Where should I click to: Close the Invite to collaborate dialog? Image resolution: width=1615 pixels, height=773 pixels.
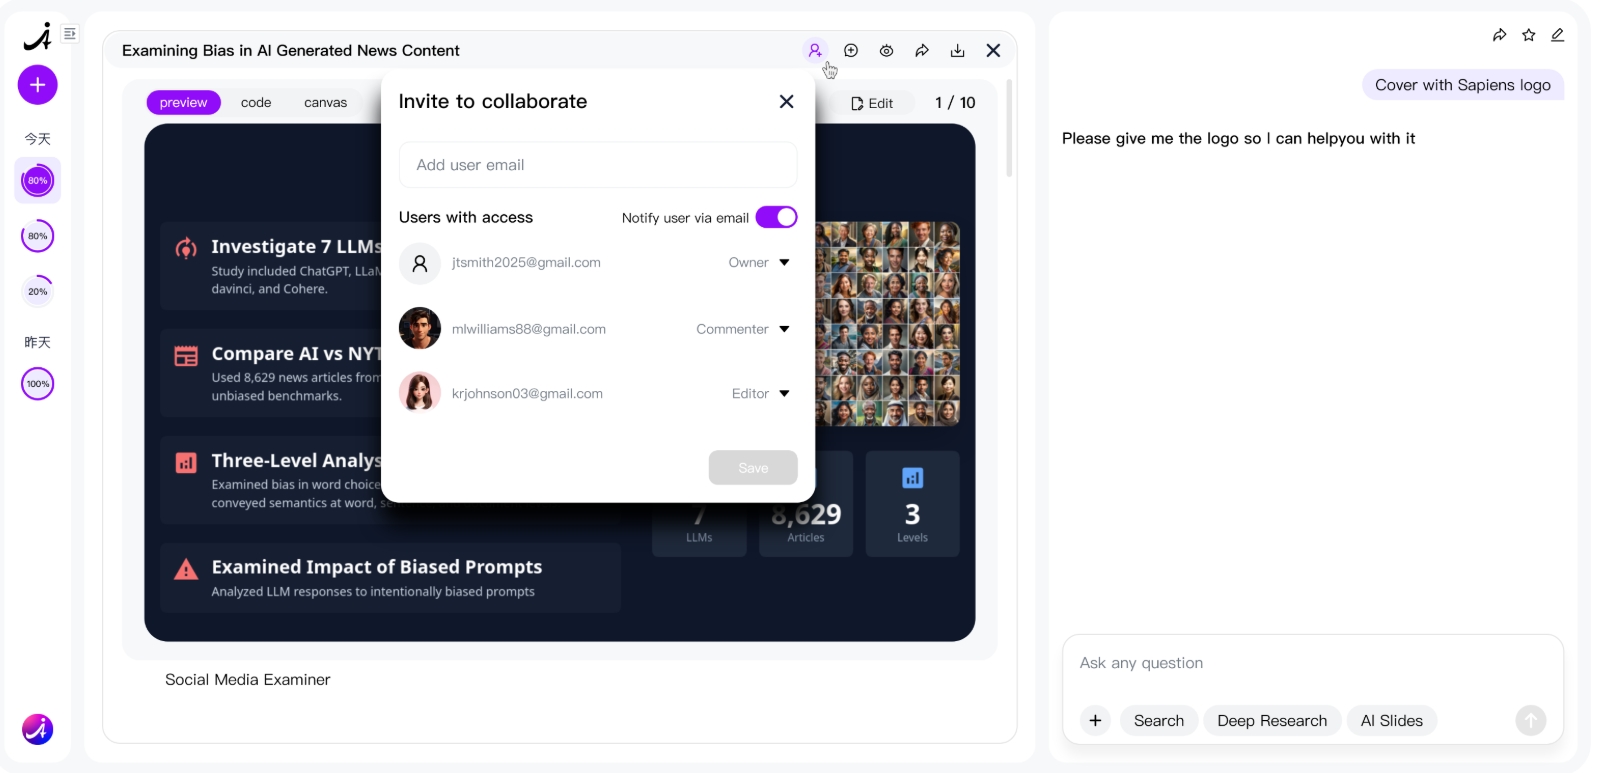click(x=786, y=101)
